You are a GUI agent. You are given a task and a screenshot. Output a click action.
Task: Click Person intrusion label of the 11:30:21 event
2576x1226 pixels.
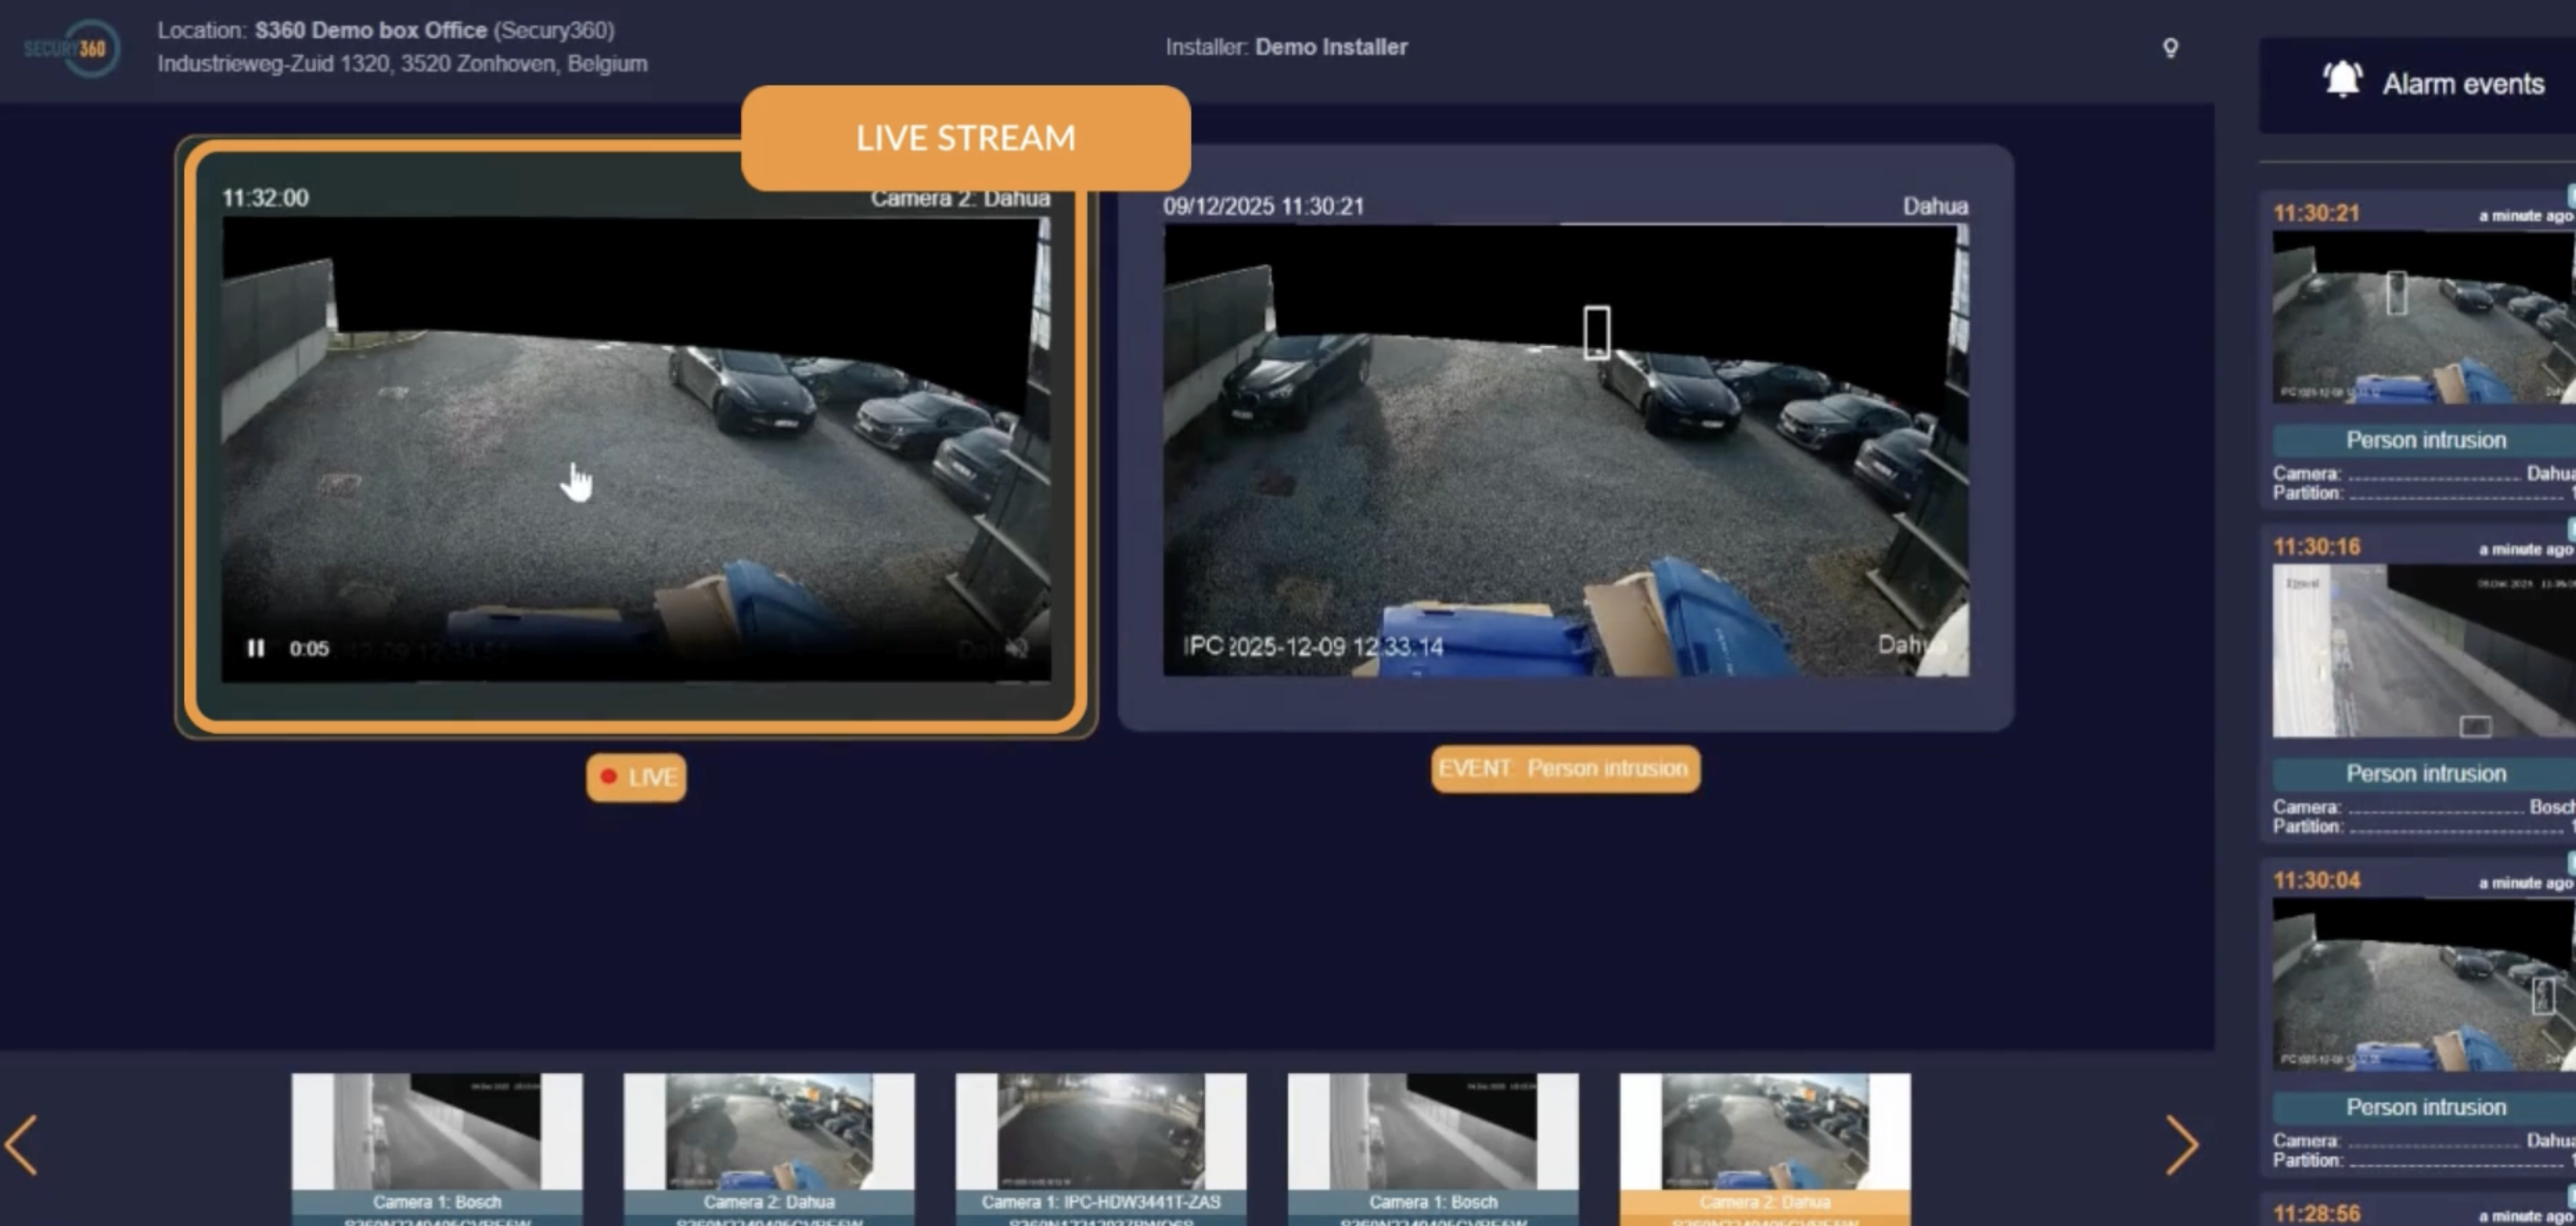2426,440
